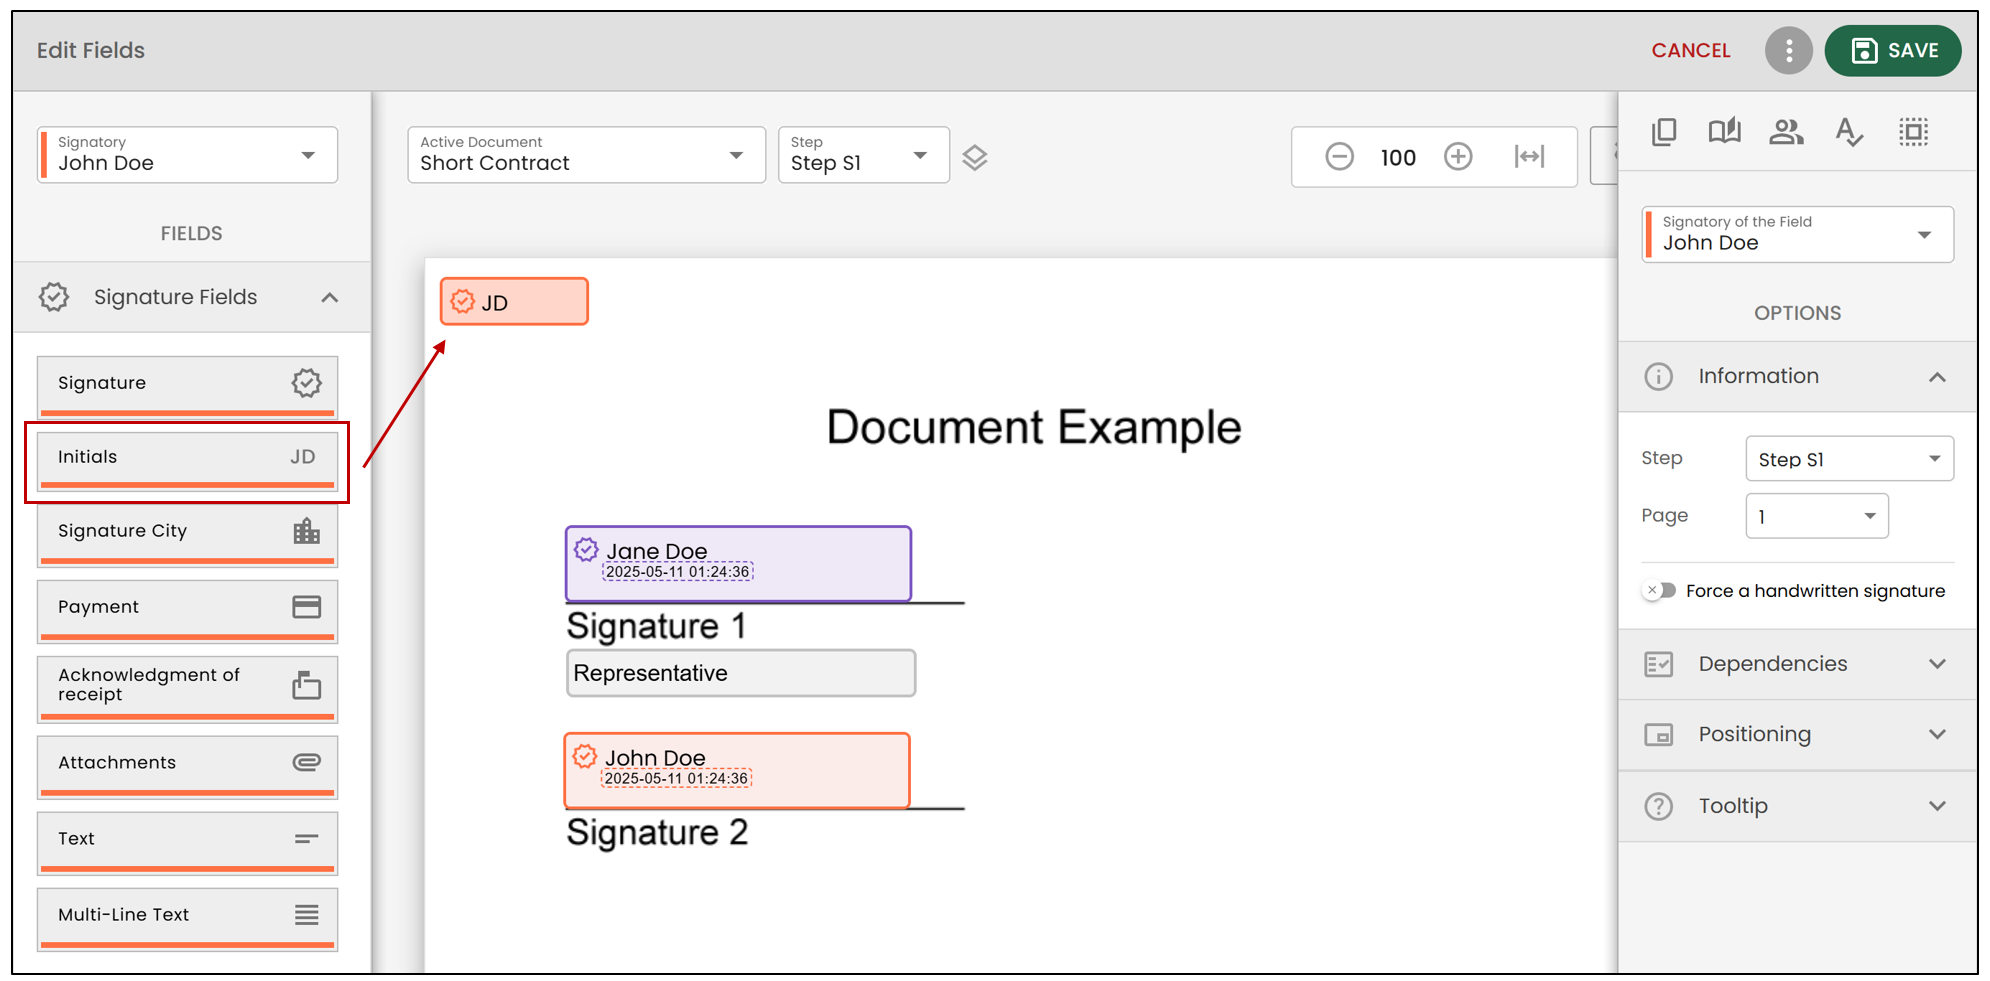The width and height of the screenshot is (1990, 981).
Task: Select the Initials field item
Action: pos(187,460)
